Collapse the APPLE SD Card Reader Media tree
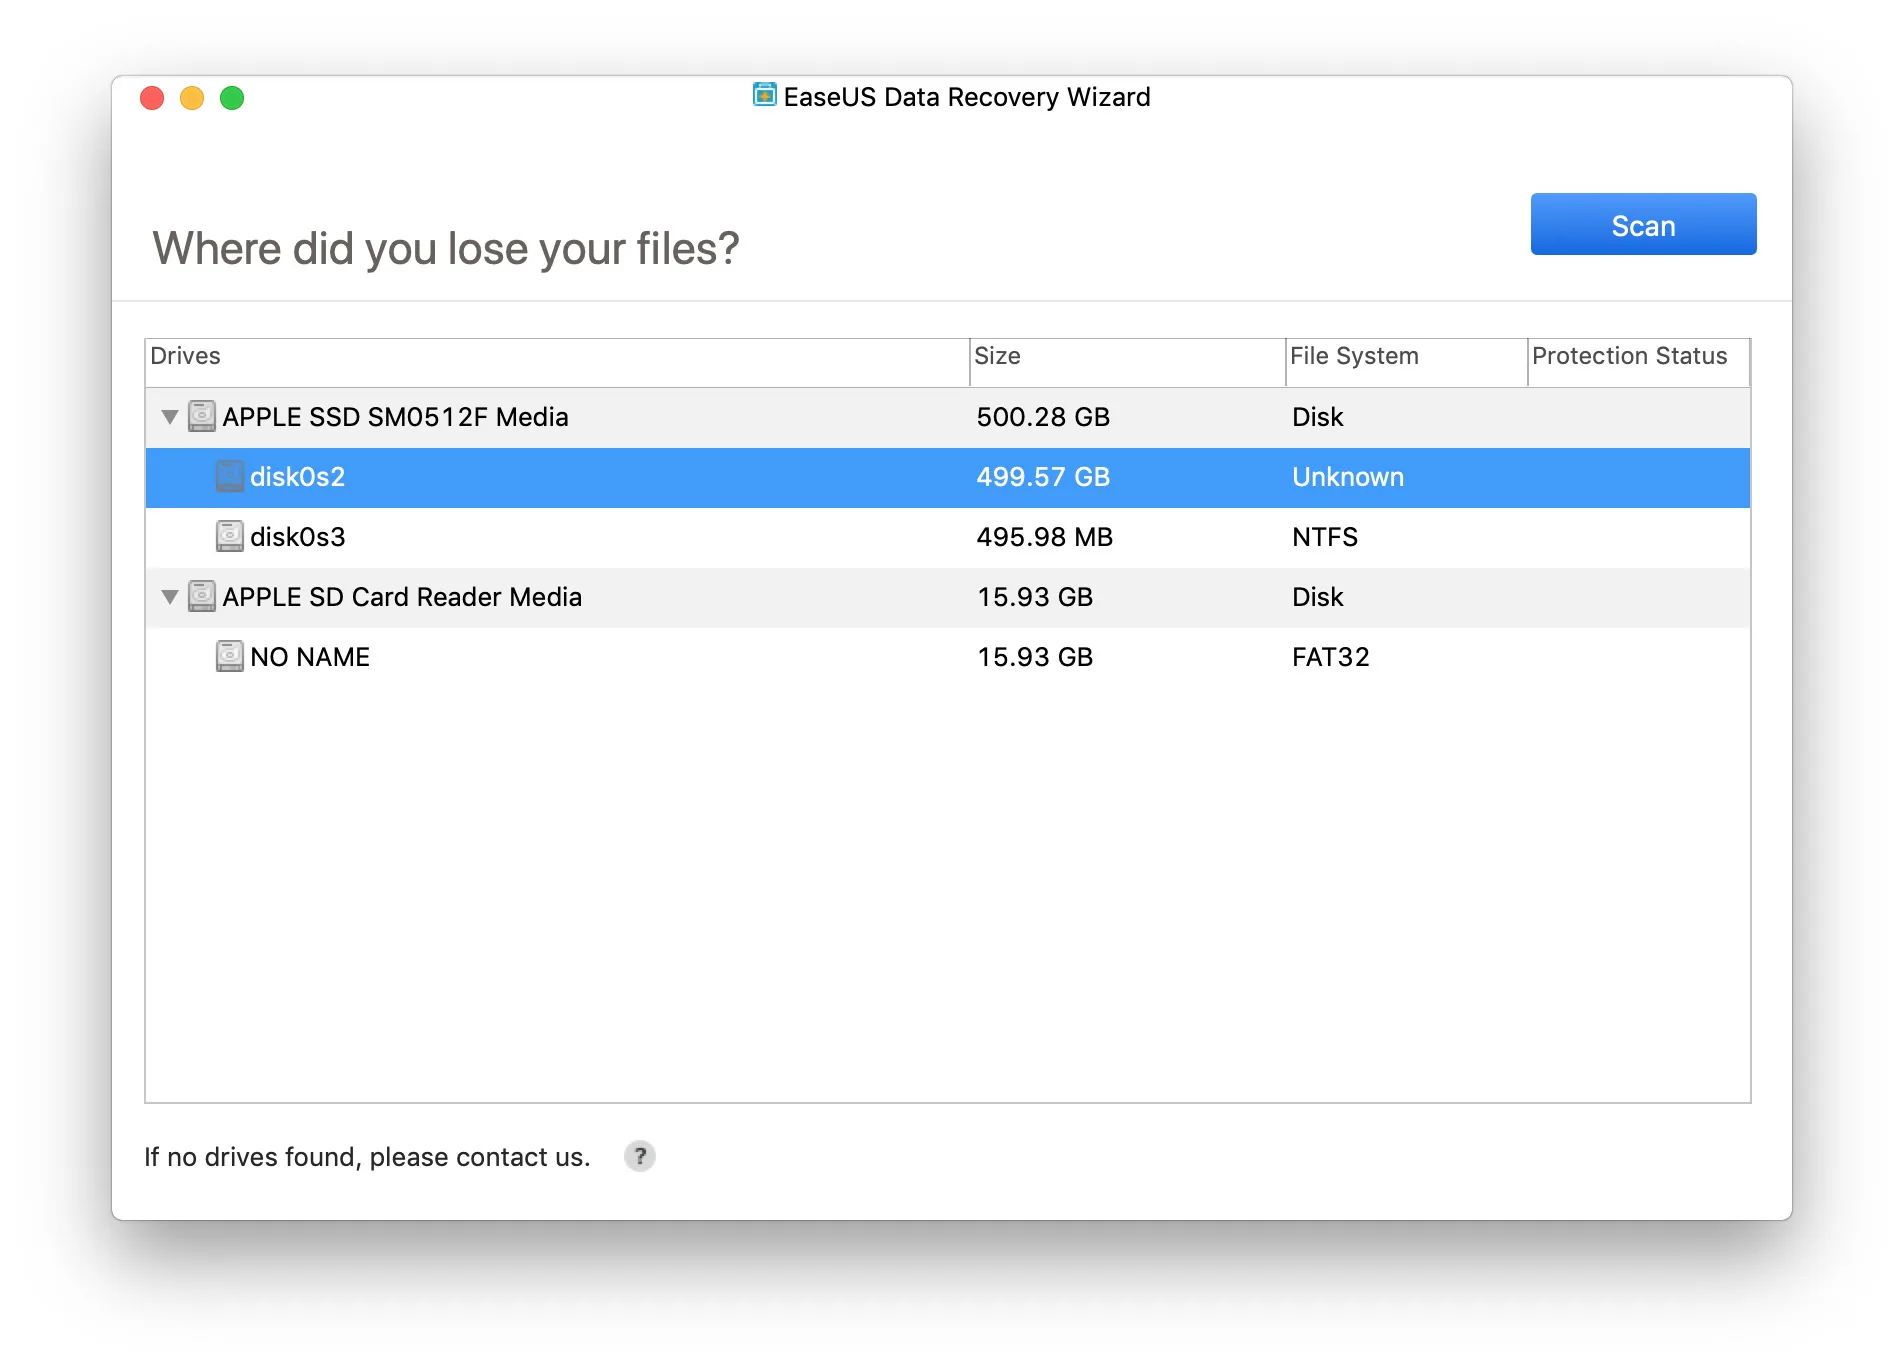The image size is (1904, 1368). 170,596
